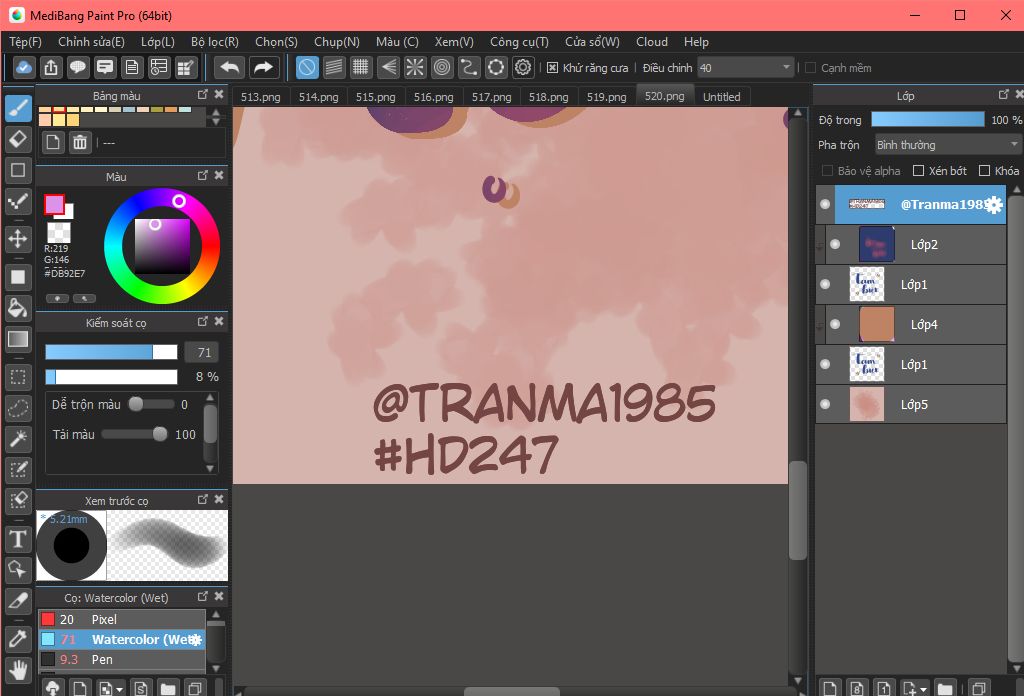Image resolution: width=1024 pixels, height=696 pixels.
Task: Open the Bộ lọc(R) menu
Action: point(215,42)
